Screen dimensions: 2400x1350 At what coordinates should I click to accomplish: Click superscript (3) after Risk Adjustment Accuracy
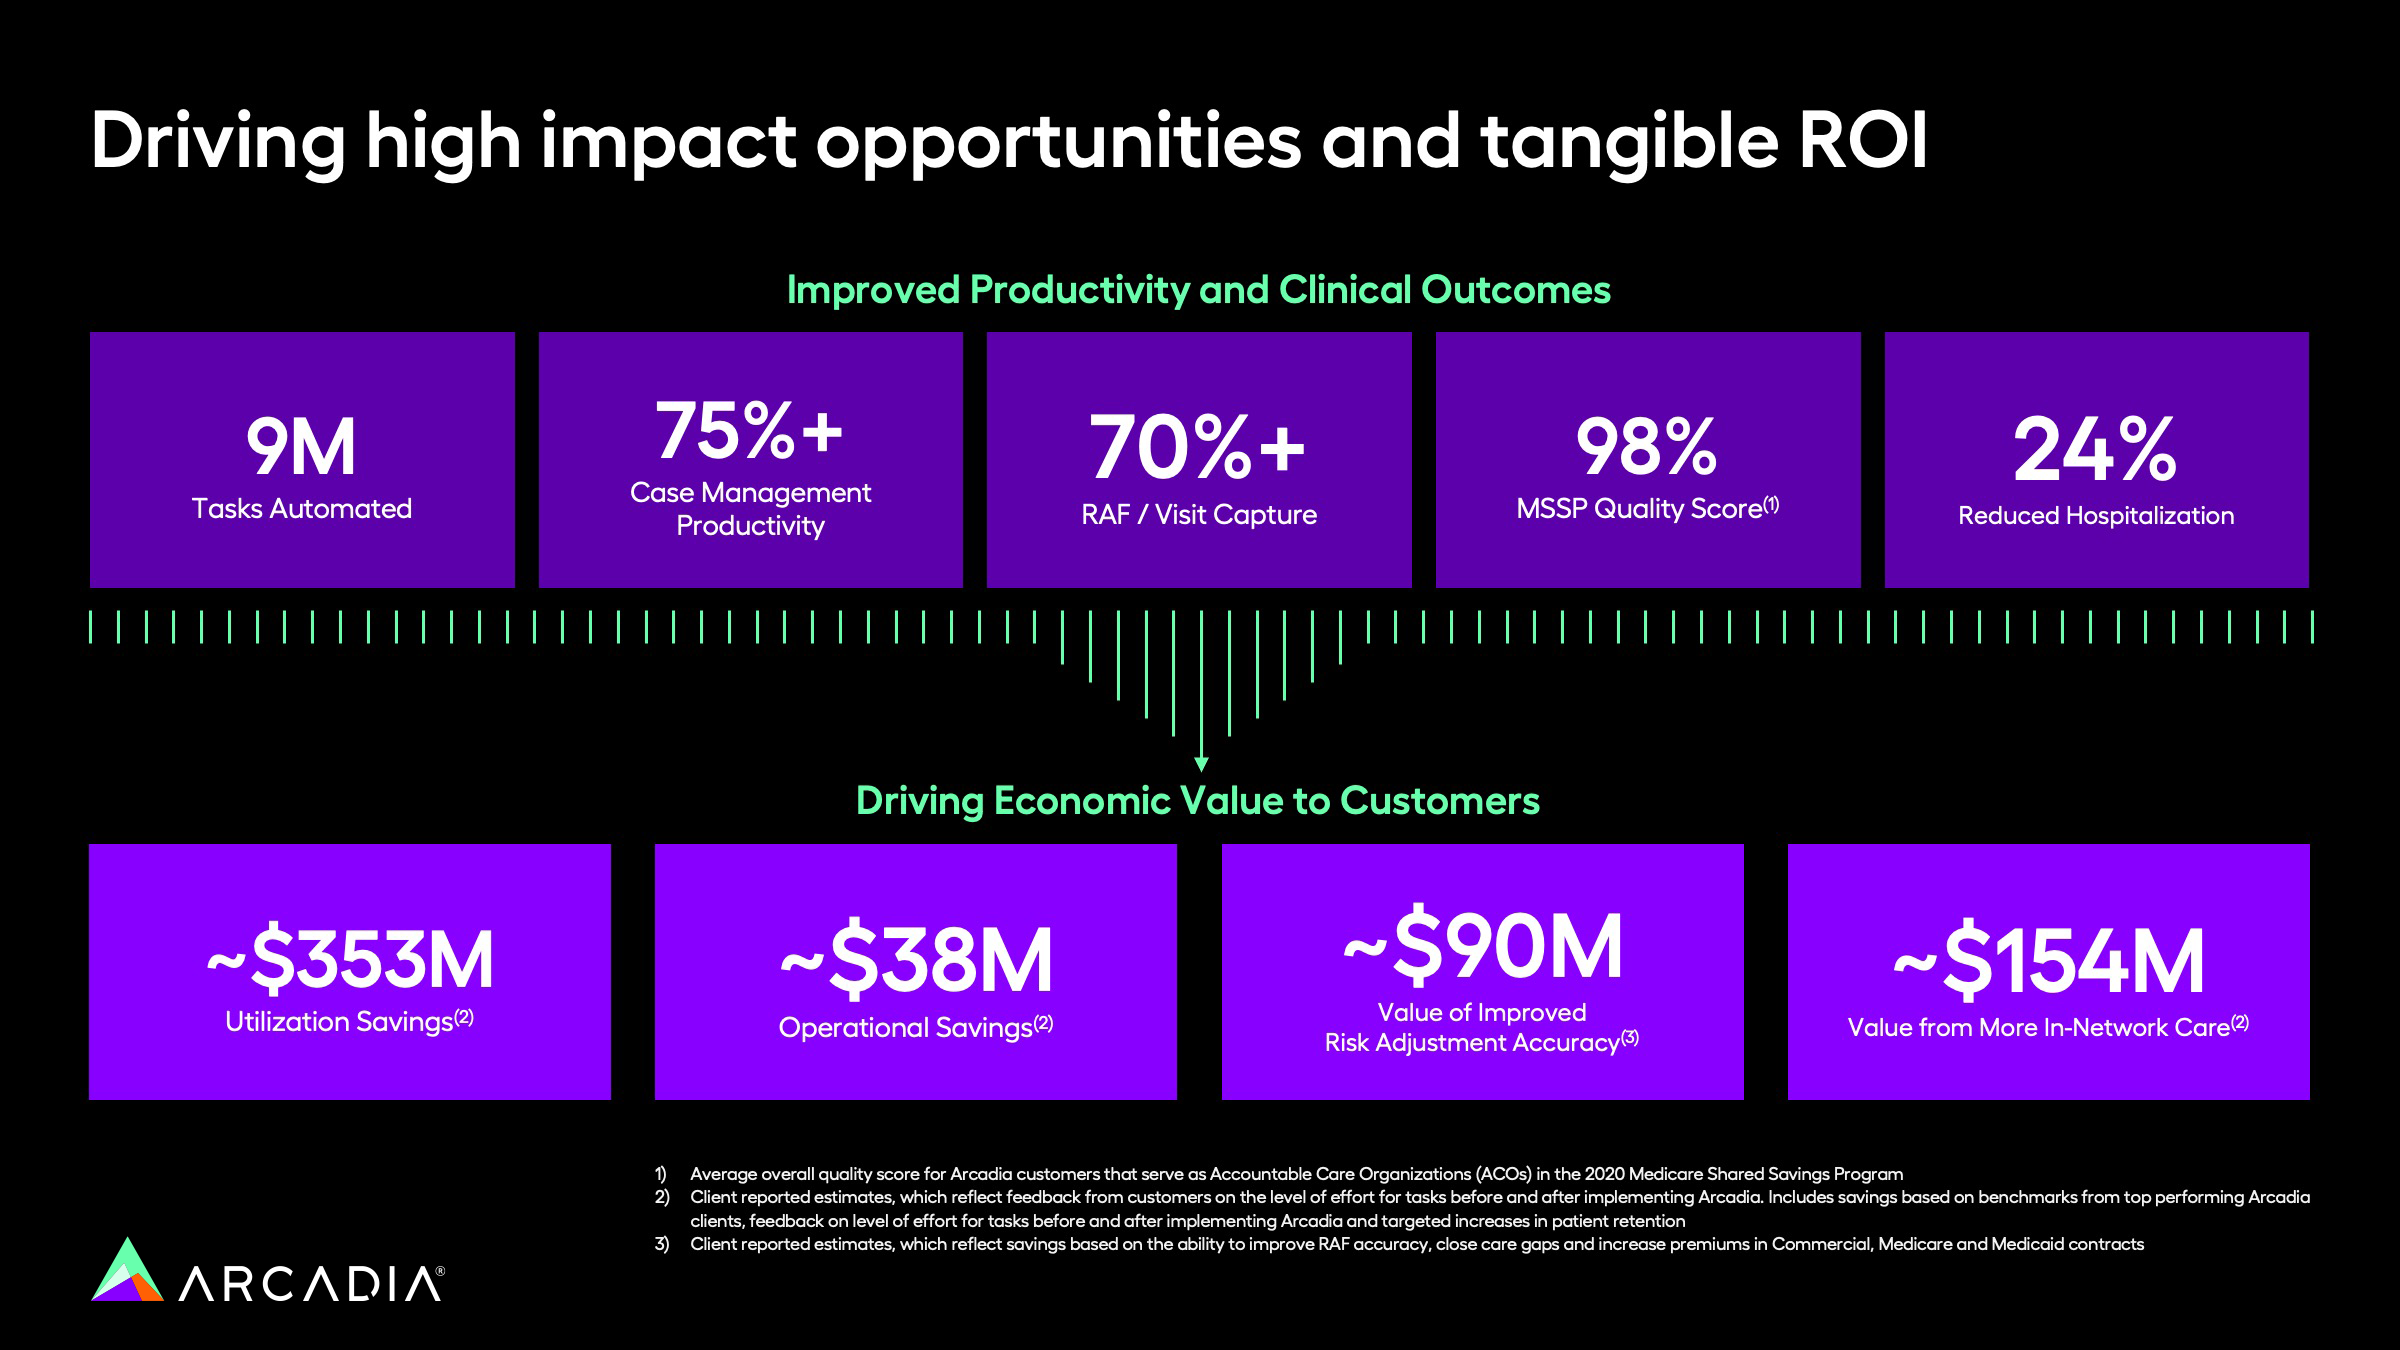pyautogui.click(x=1630, y=1038)
